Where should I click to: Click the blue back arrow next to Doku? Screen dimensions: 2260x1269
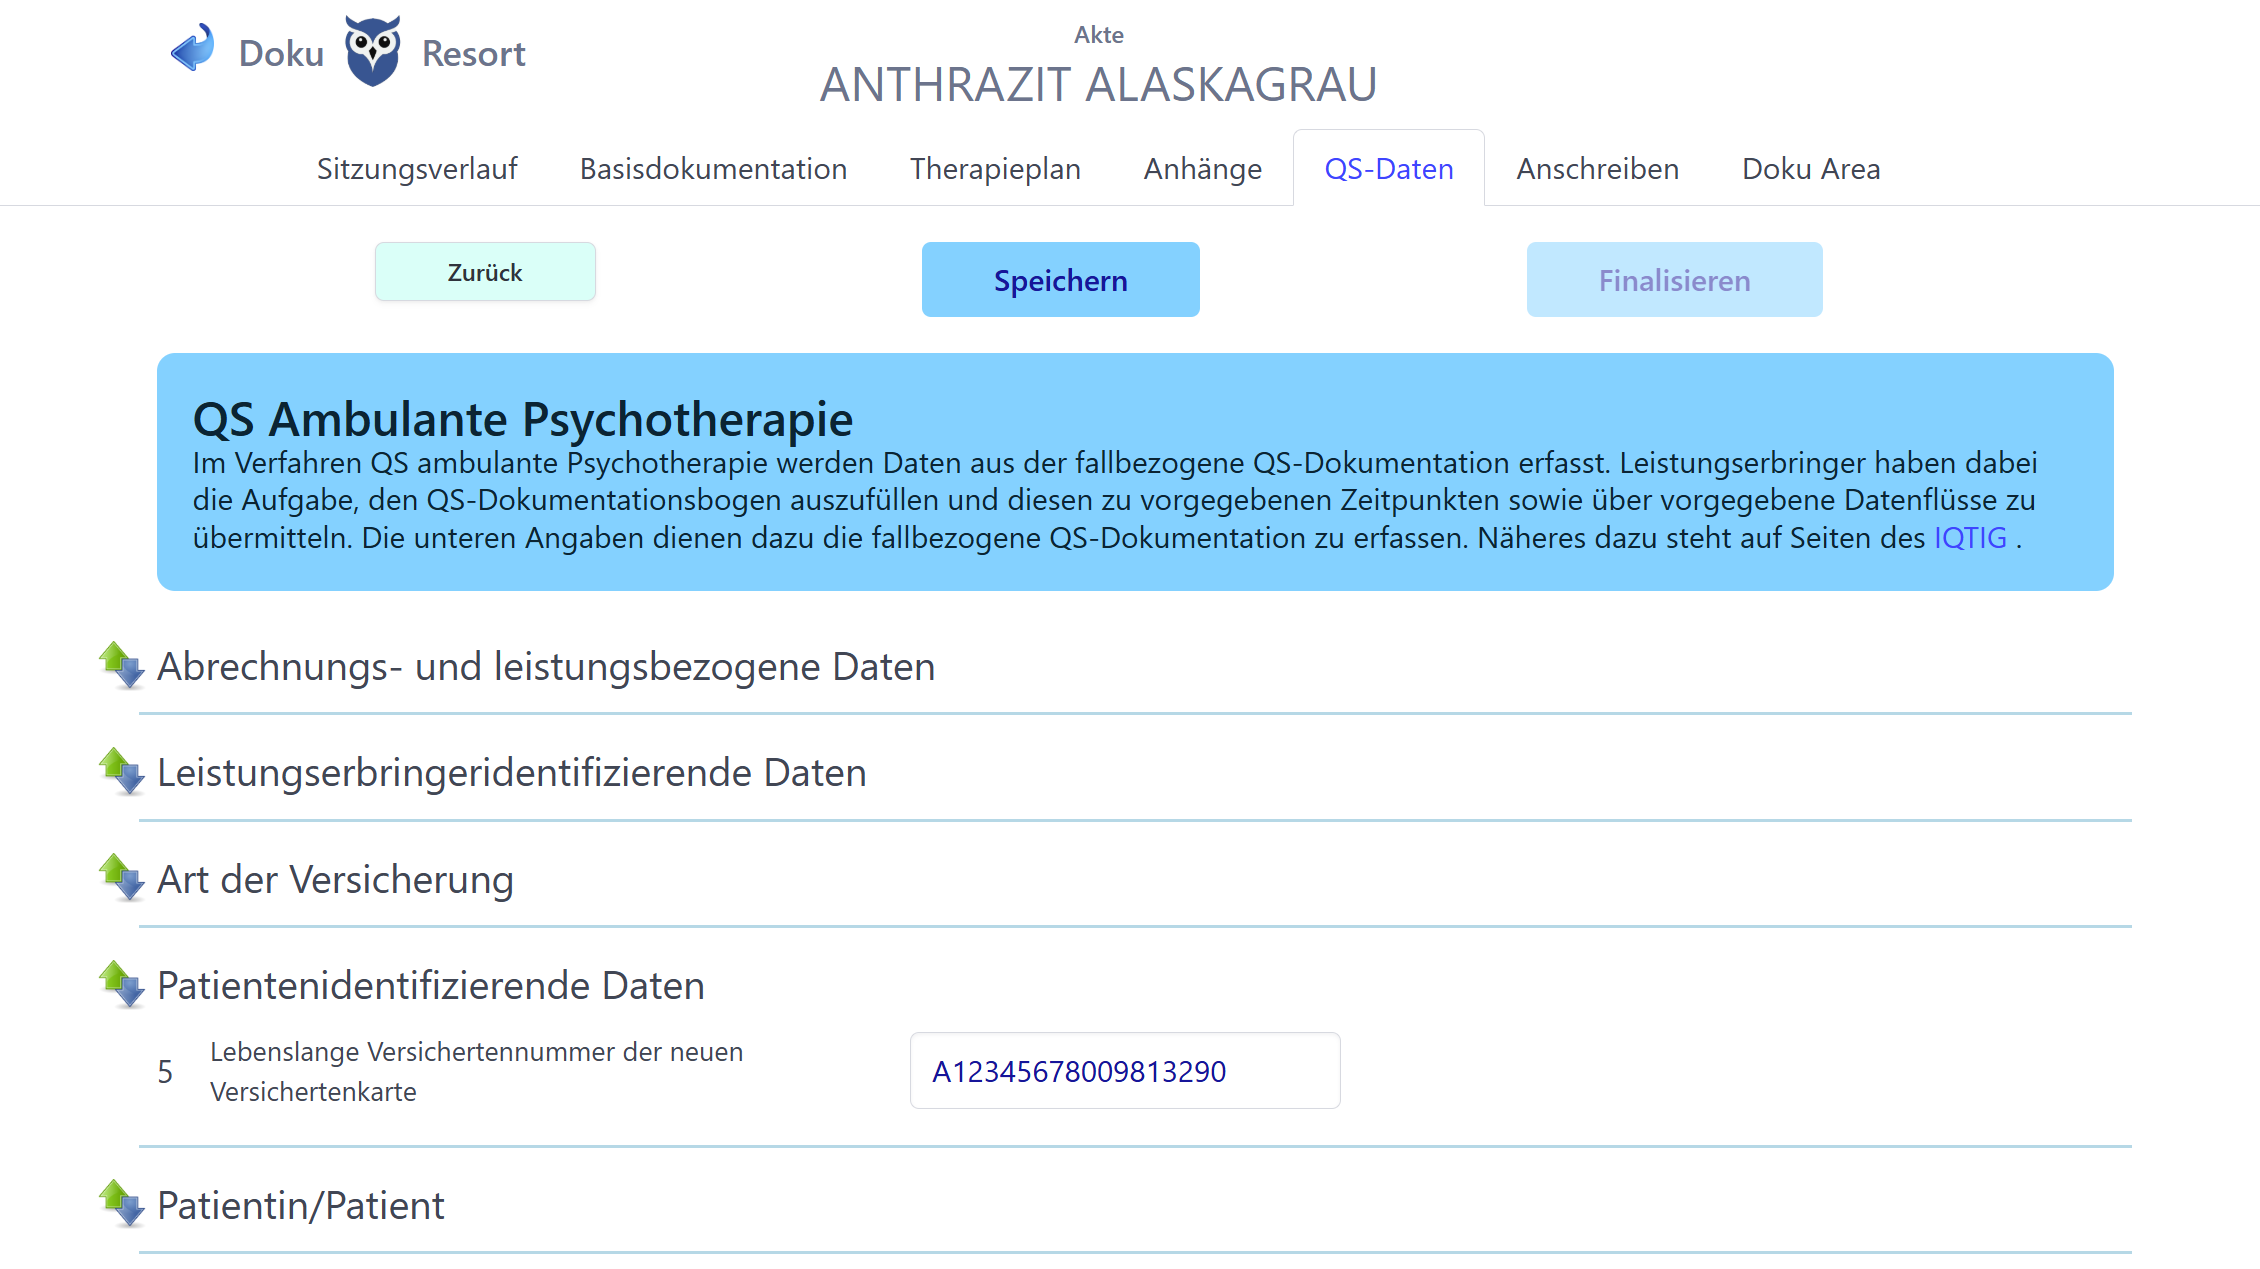coord(192,47)
